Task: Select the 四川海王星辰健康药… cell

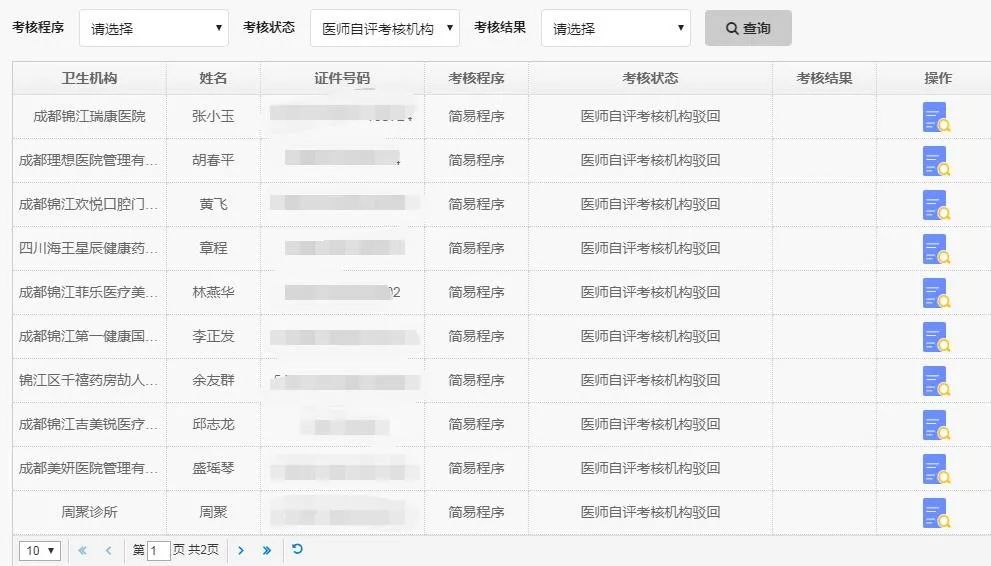Action: click(89, 248)
